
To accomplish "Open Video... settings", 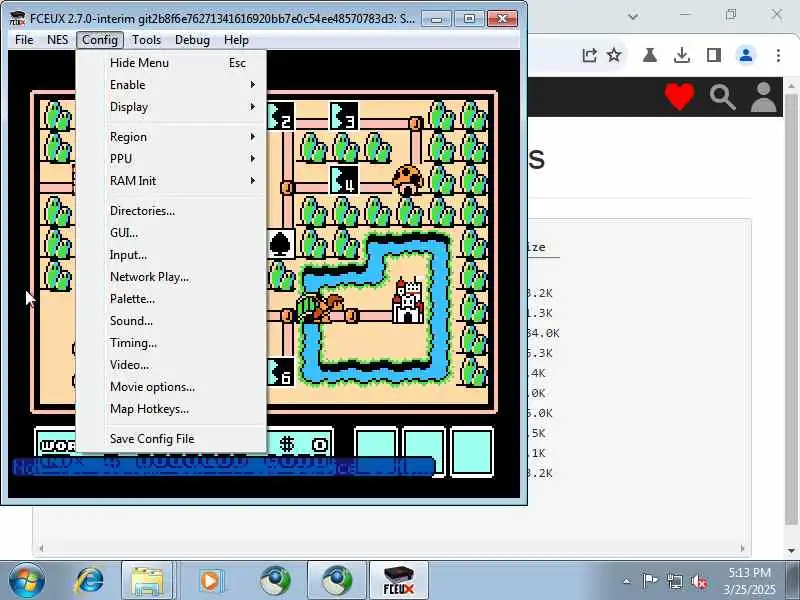I will click(171, 364).
